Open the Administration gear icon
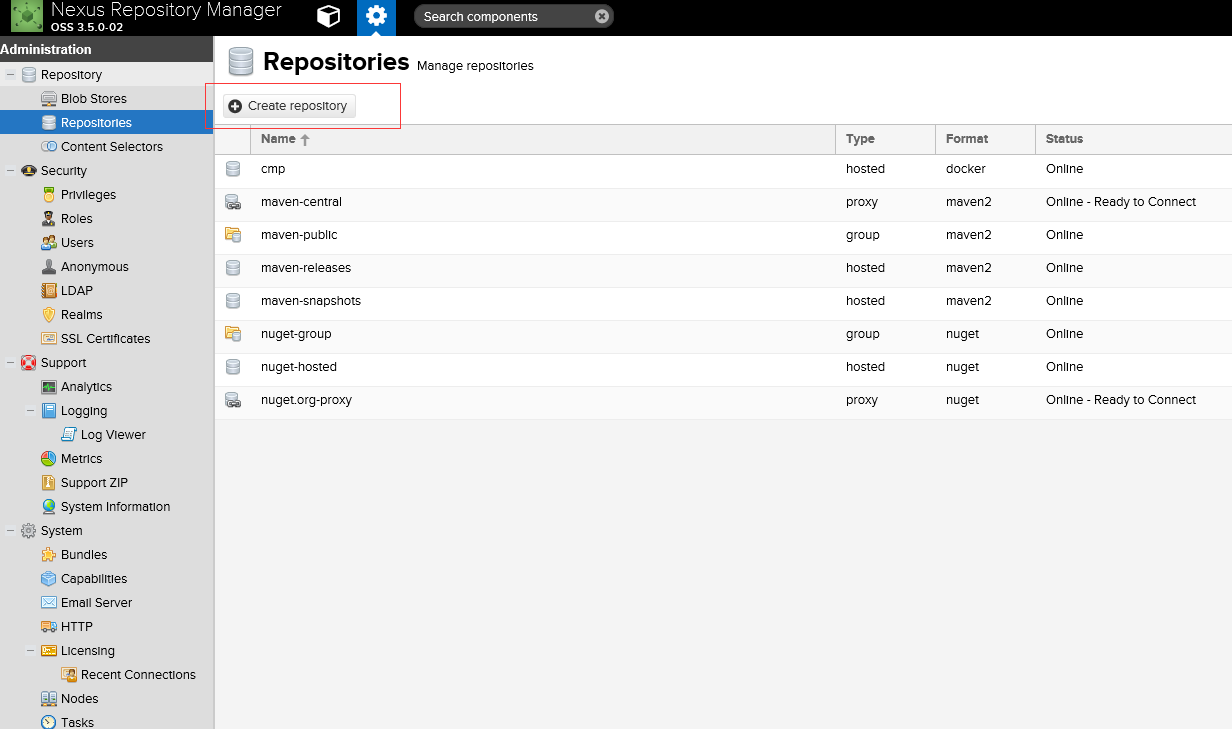1232x729 pixels. click(376, 16)
